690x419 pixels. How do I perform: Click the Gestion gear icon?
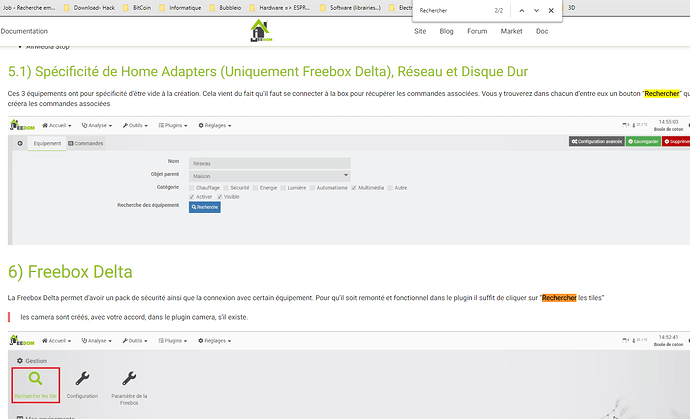tap(20, 361)
